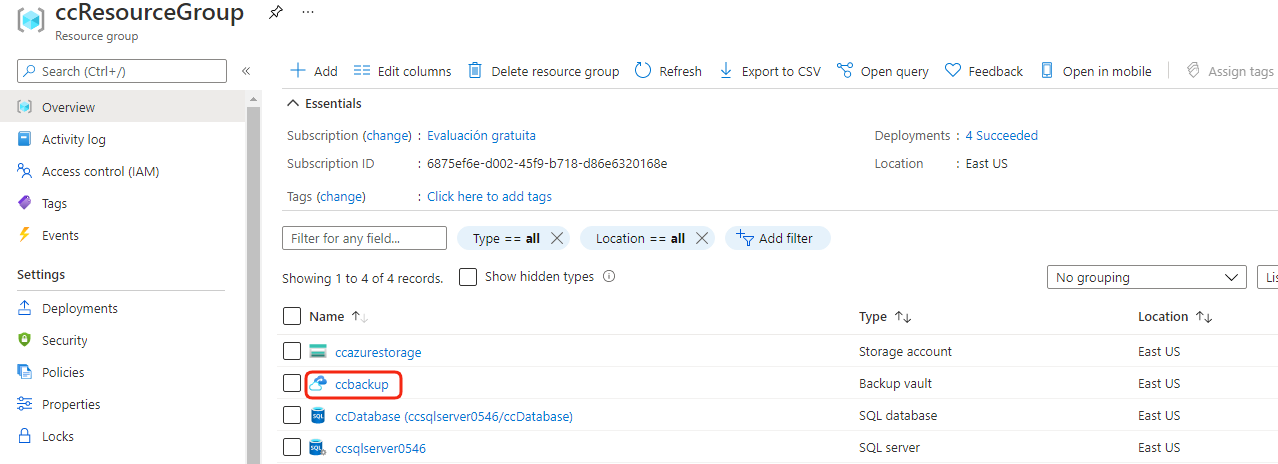This screenshot has width=1278, height=464.
Task: Click Delete resource group
Action: 543,71
